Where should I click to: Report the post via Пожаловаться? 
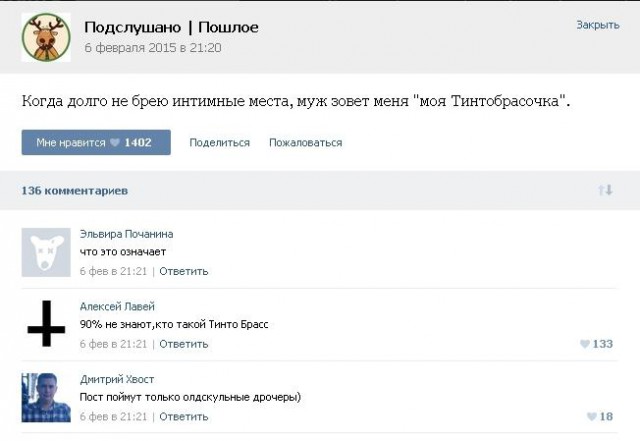pos(305,143)
